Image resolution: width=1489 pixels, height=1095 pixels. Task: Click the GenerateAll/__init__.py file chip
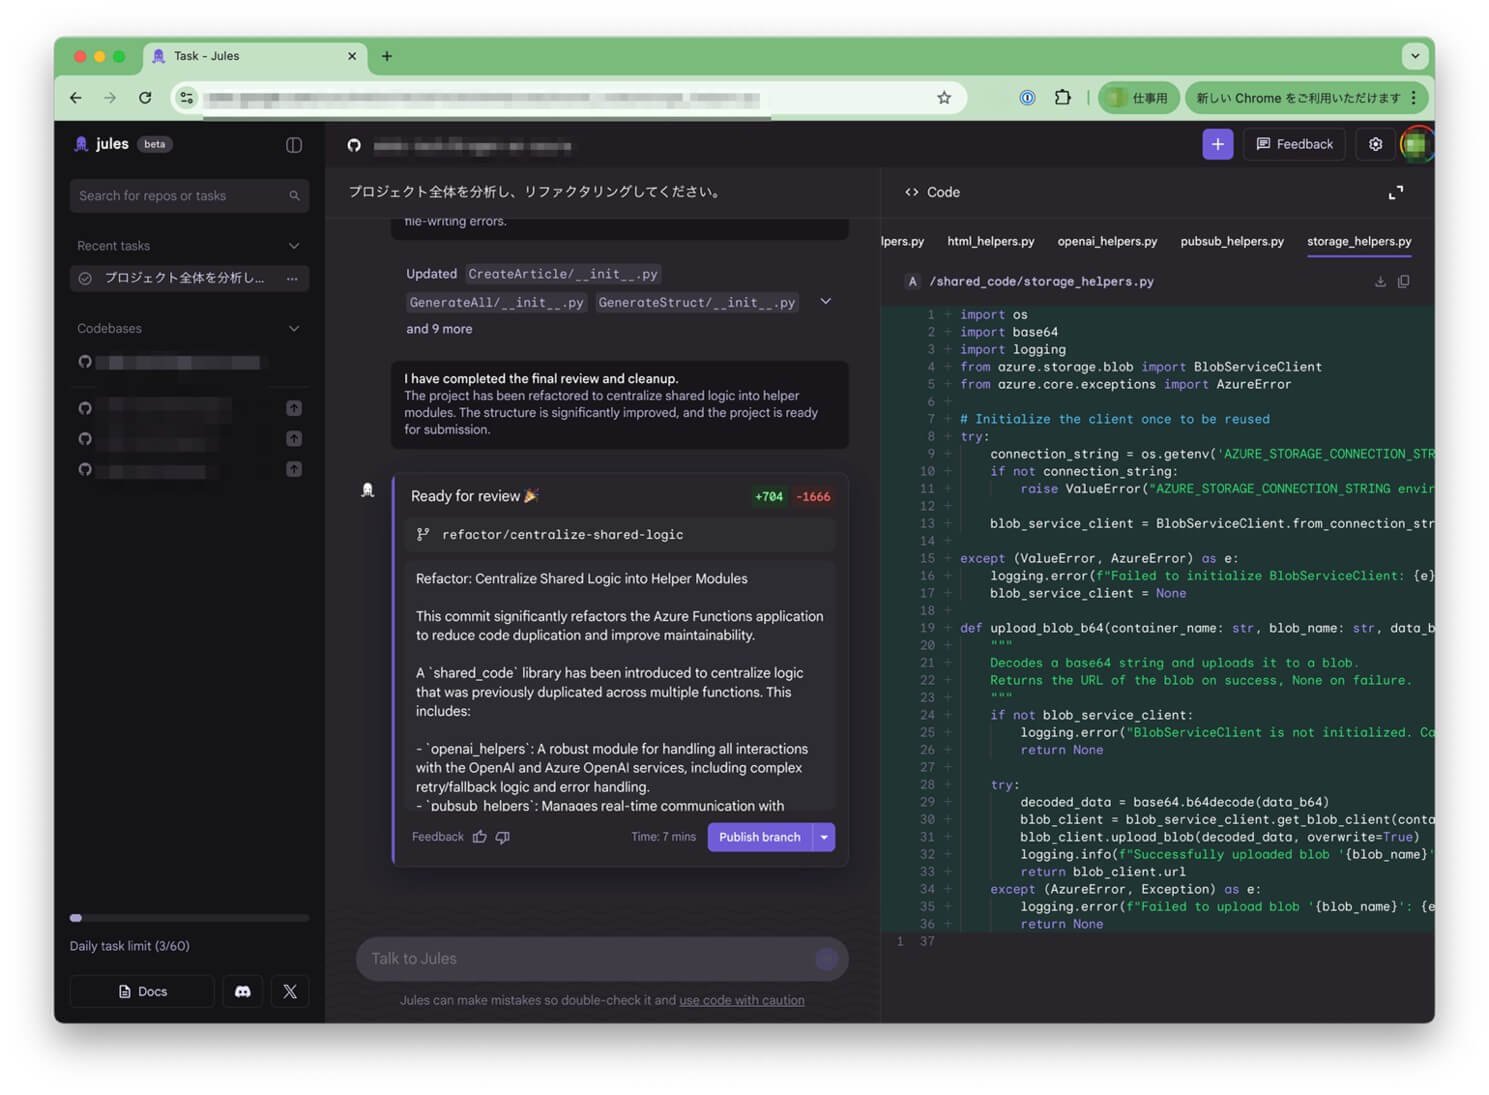[496, 302]
